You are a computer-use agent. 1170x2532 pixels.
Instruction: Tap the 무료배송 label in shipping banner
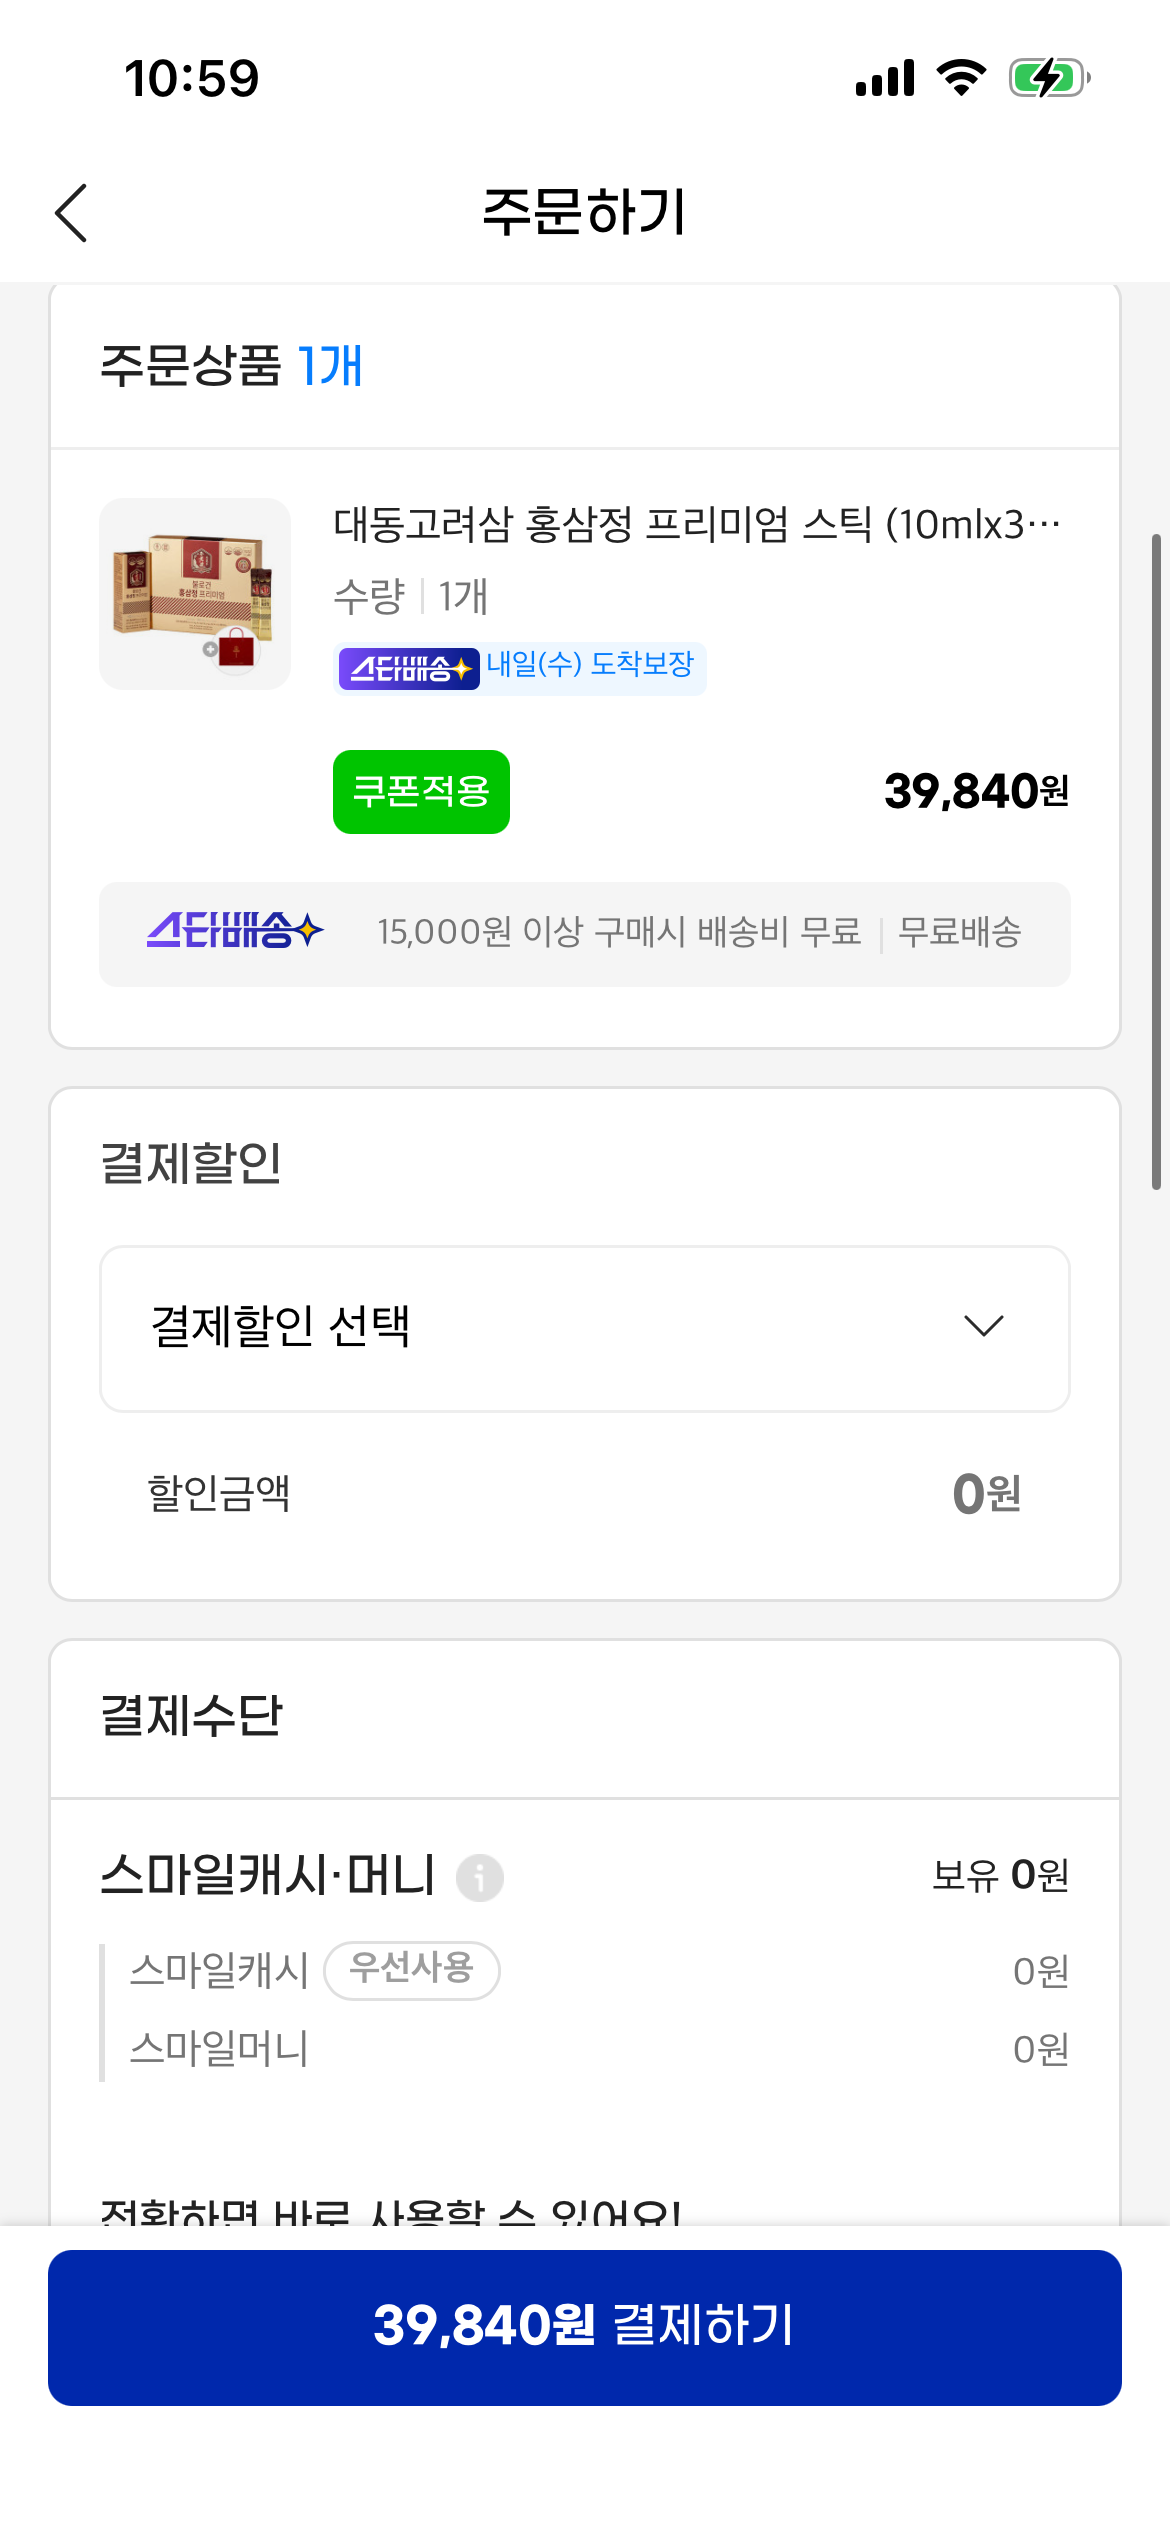click(959, 932)
